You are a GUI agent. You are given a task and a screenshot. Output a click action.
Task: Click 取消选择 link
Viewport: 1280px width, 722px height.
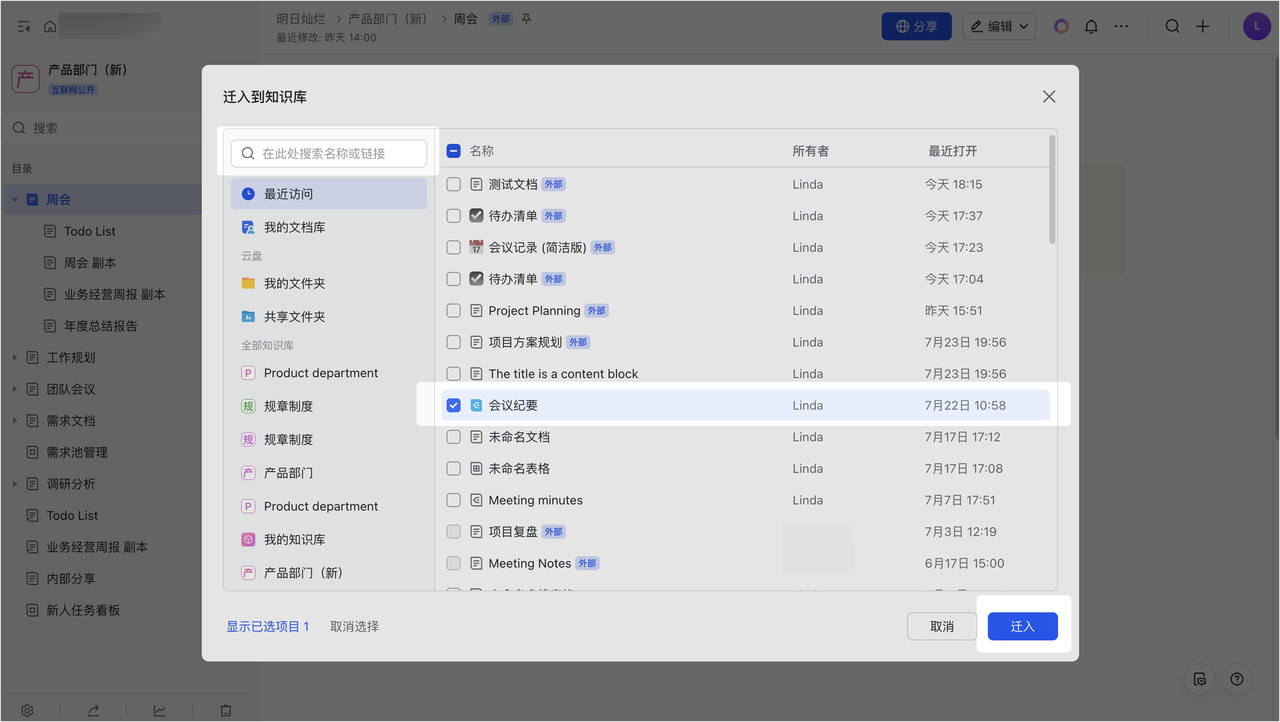click(x=355, y=626)
